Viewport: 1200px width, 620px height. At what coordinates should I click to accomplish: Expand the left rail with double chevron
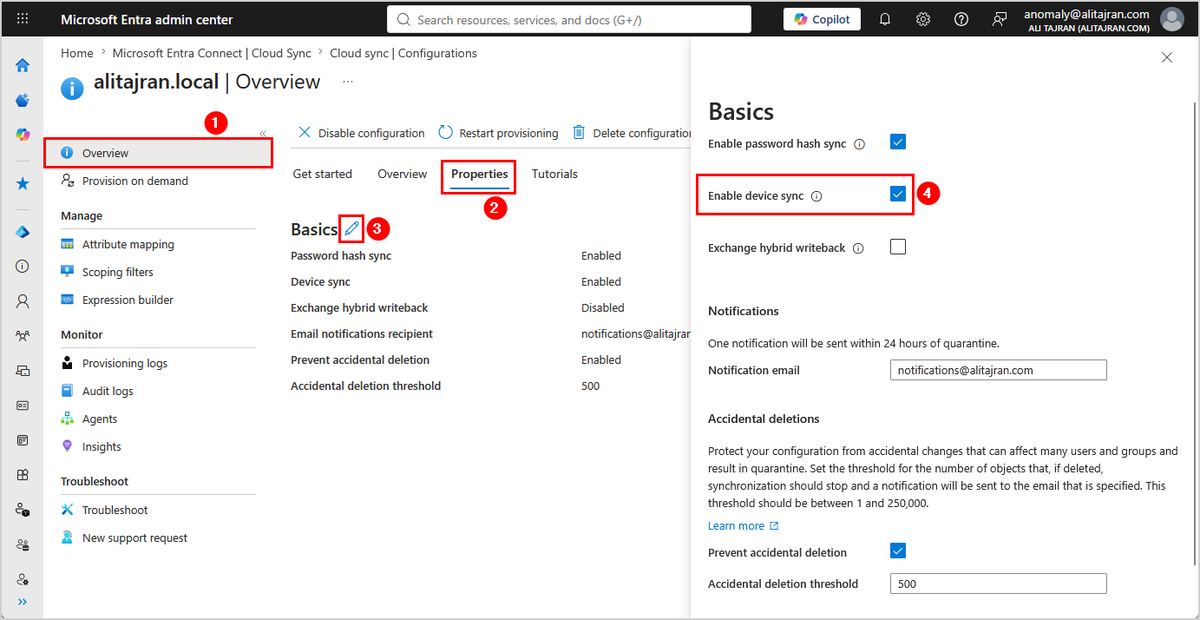click(x=22, y=601)
